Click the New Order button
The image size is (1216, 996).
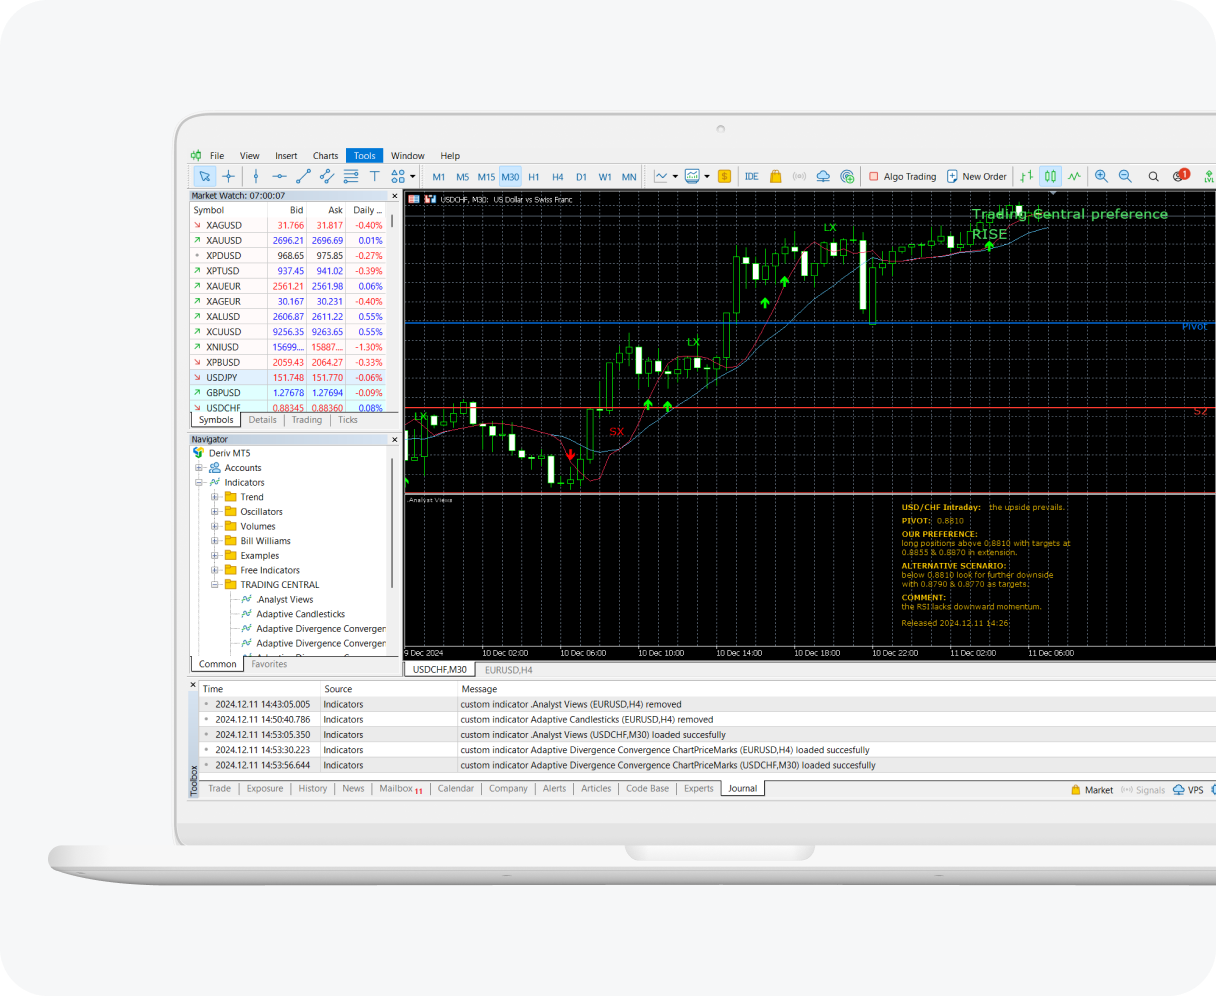click(976, 176)
